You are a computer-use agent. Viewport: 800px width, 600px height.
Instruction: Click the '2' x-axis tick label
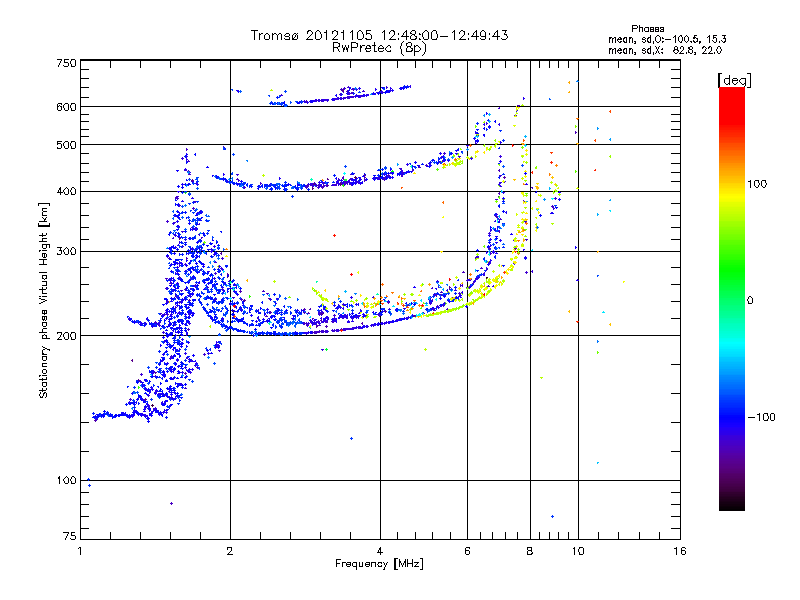point(230,551)
